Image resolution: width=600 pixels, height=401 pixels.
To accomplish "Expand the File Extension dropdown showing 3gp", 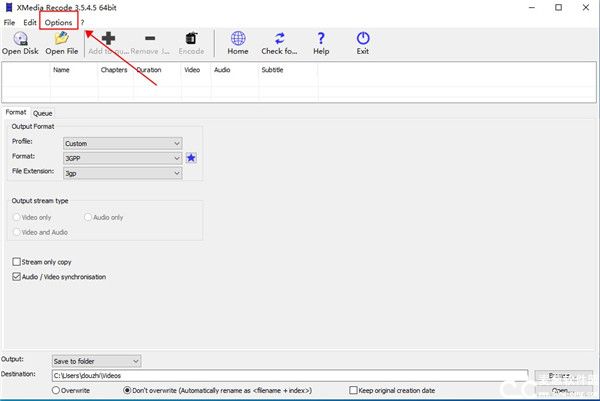I will (122, 173).
